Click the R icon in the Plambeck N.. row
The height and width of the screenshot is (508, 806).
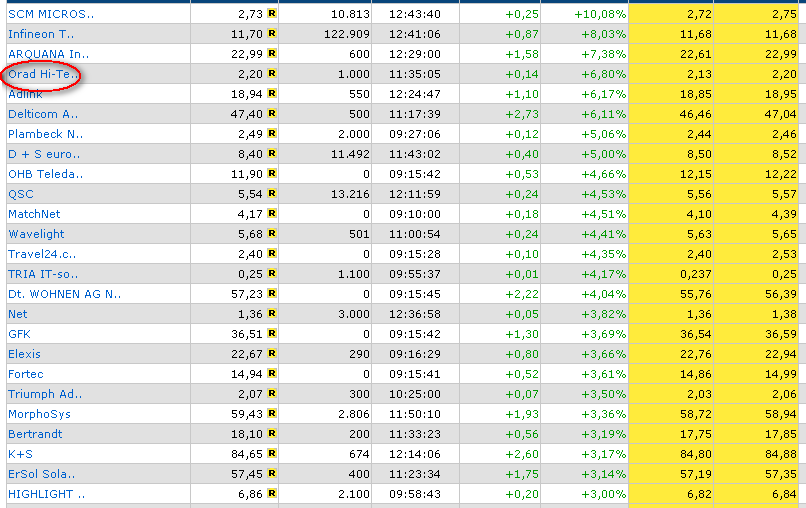(272, 134)
